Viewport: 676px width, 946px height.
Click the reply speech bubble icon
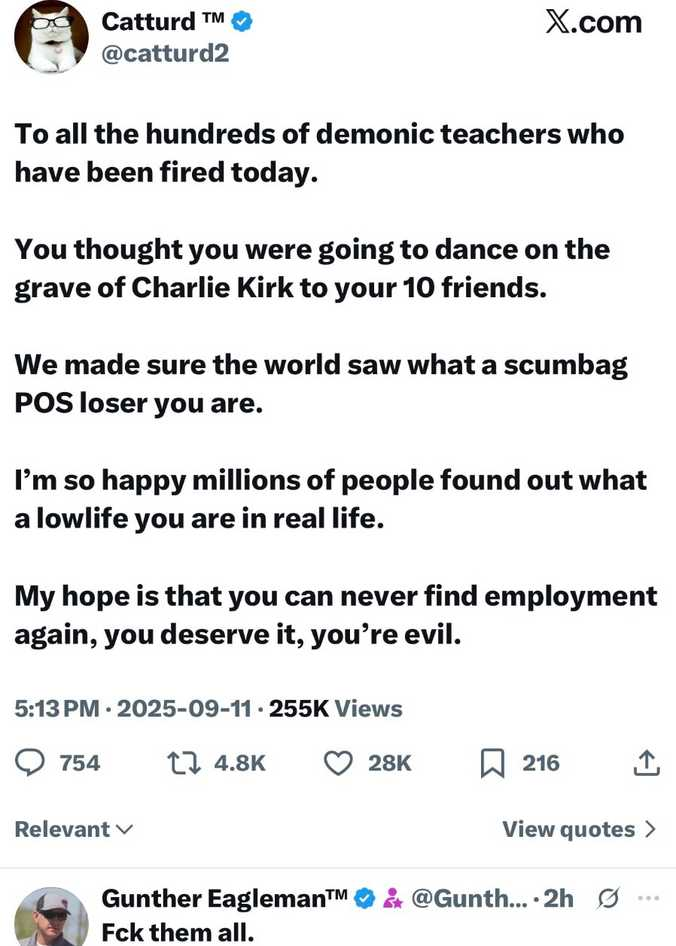click(x=33, y=763)
